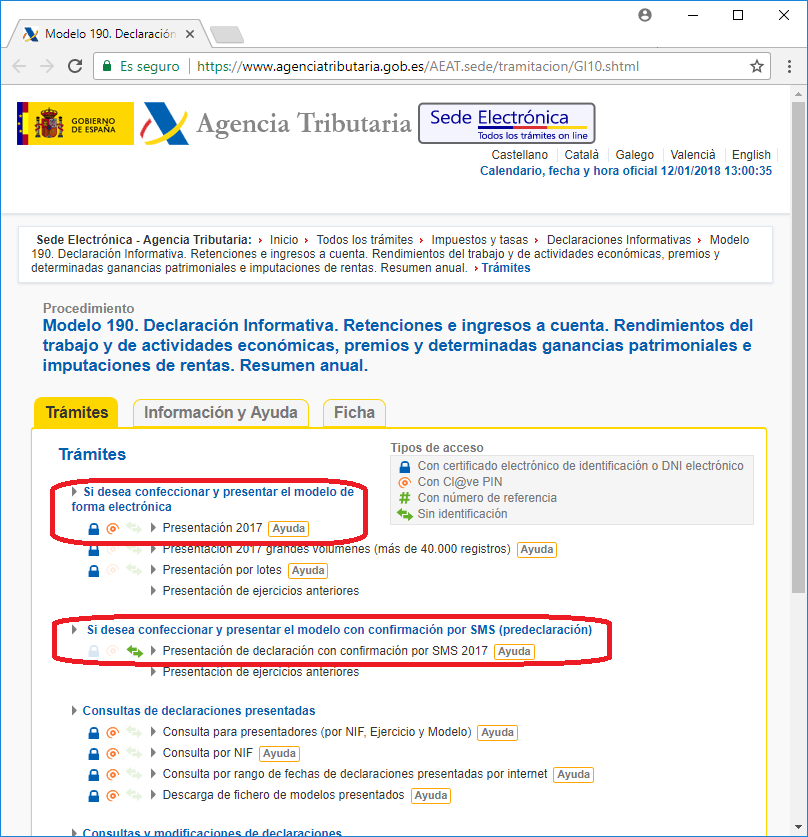
Task: Close the Modelo 190 browser tab
Action: [190, 34]
